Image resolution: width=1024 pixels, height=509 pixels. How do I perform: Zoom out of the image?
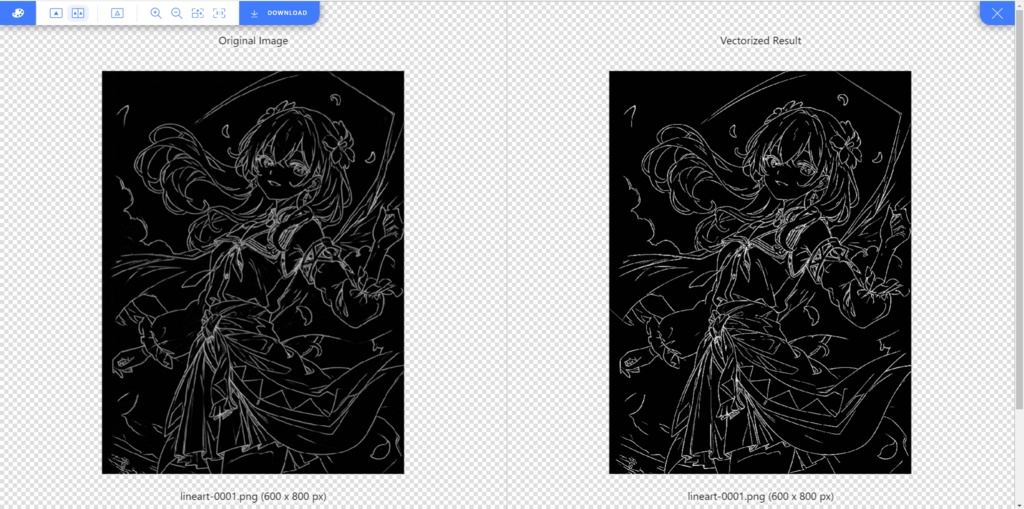(176, 13)
